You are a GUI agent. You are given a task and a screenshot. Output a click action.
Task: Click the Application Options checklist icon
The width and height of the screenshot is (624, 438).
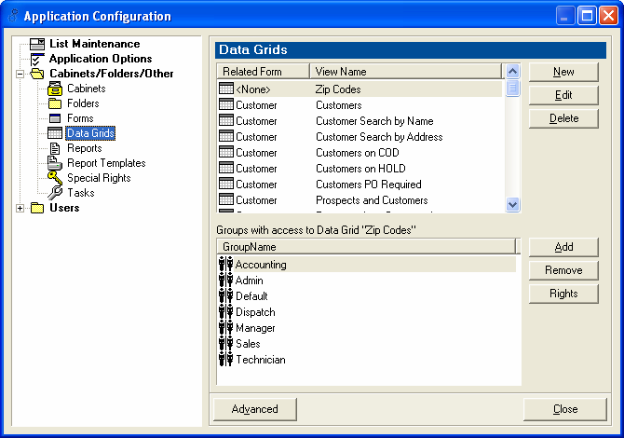point(37,59)
